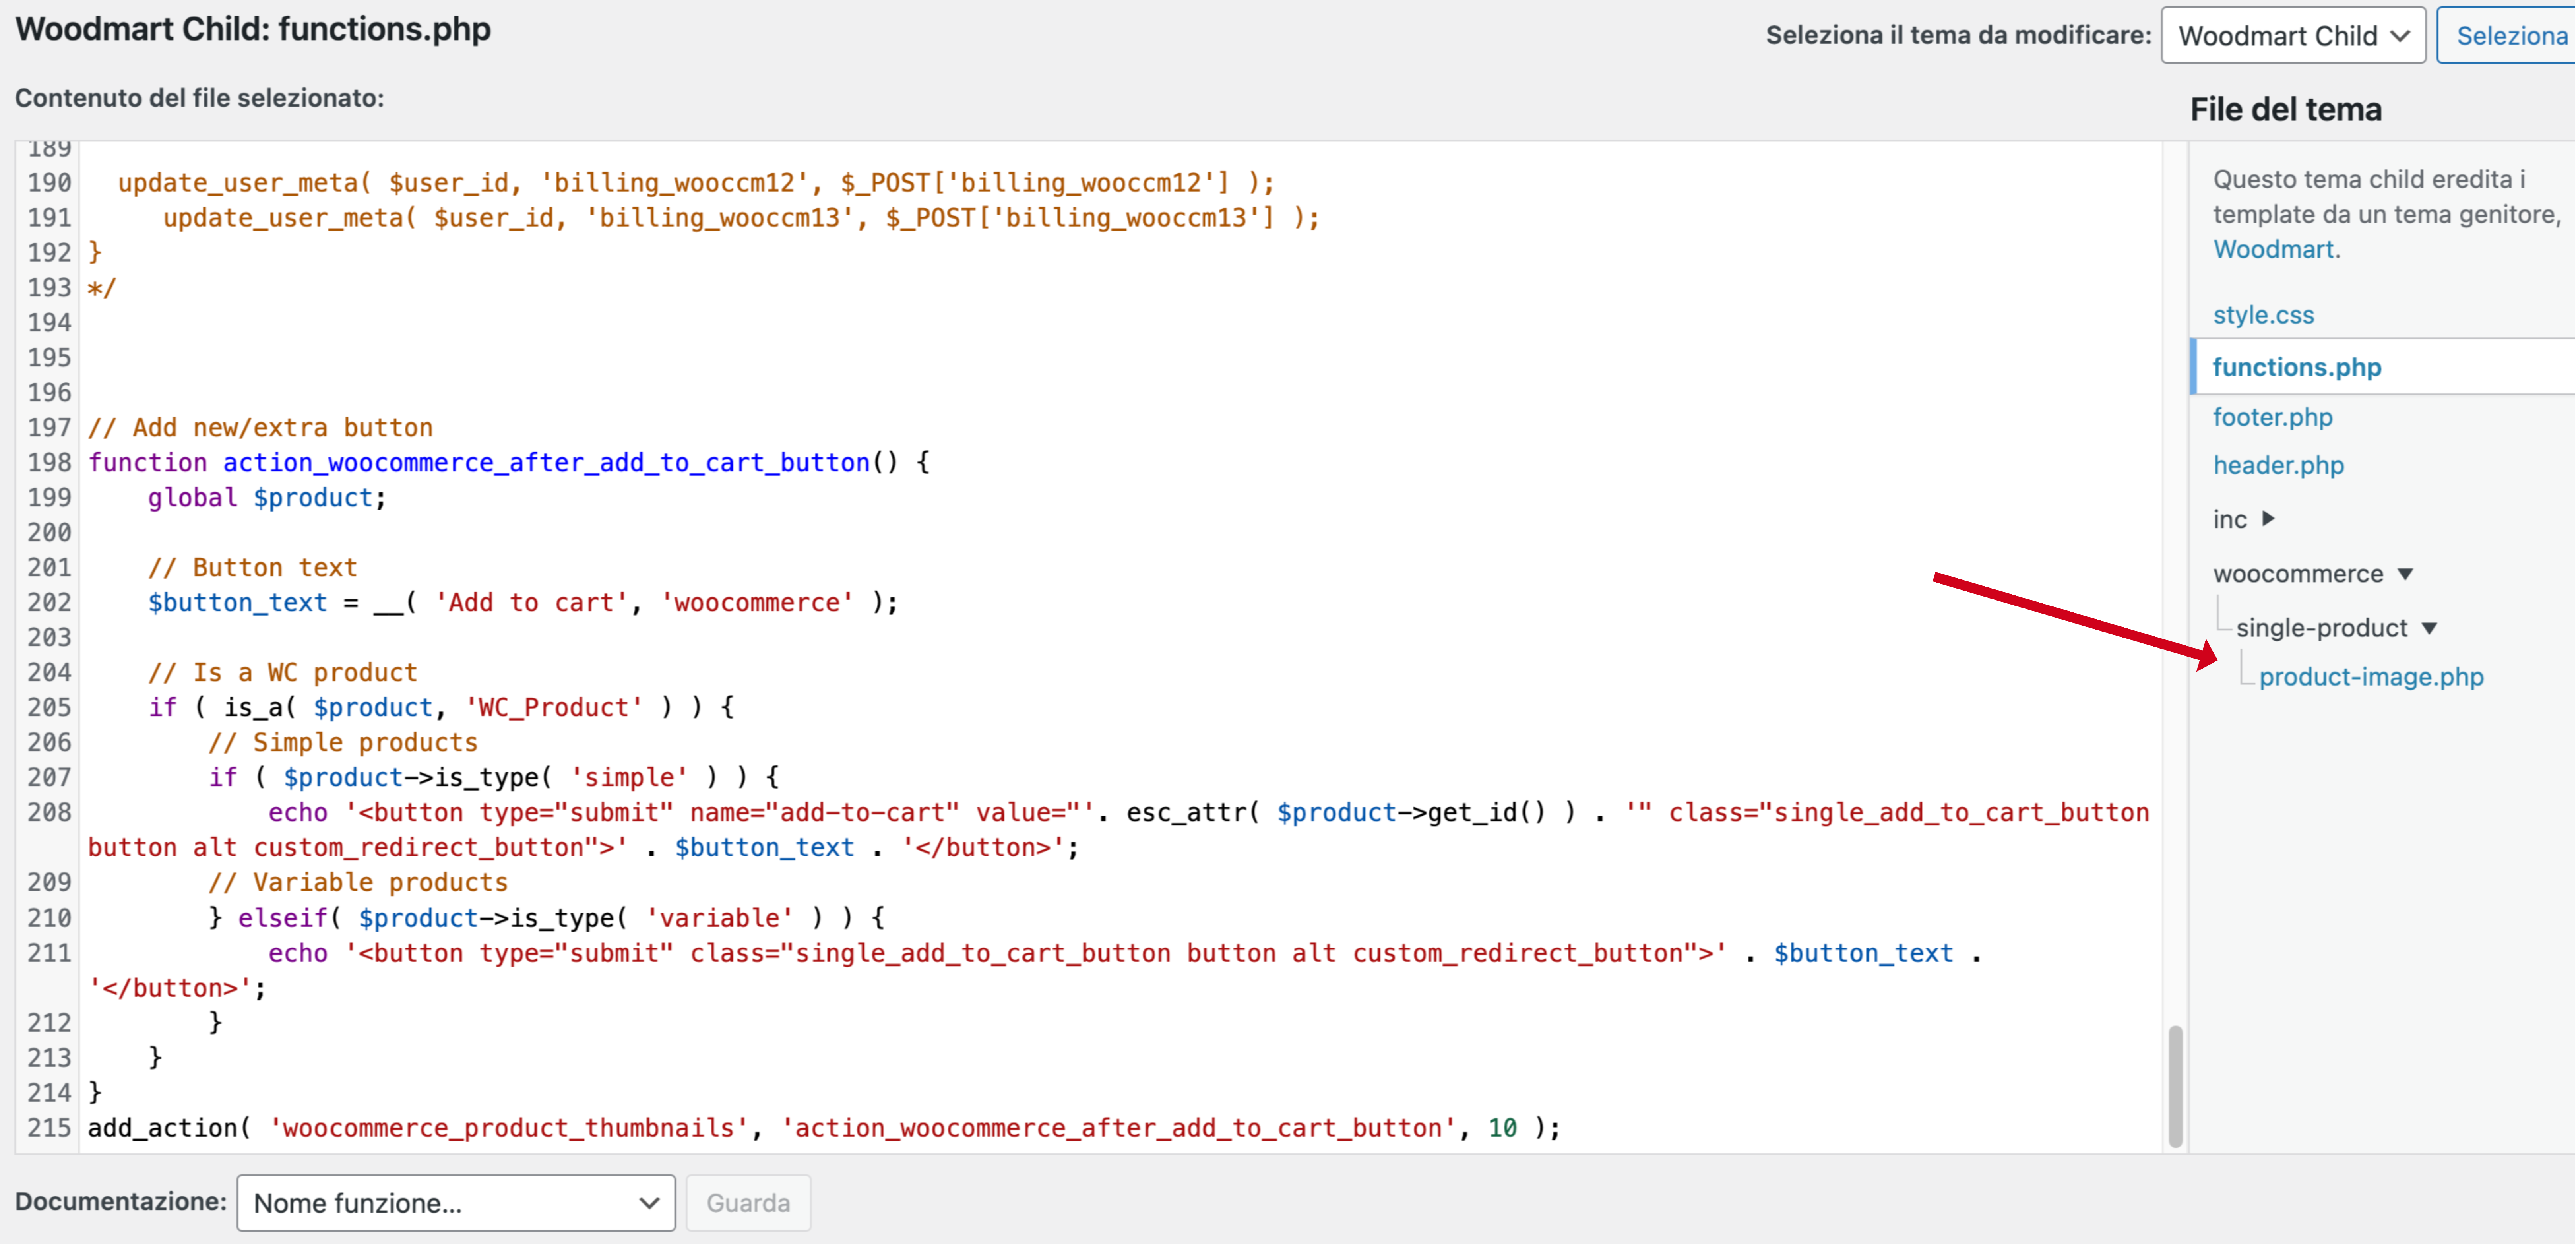
Task: Click the inc folder label
Action: (x=2229, y=519)
